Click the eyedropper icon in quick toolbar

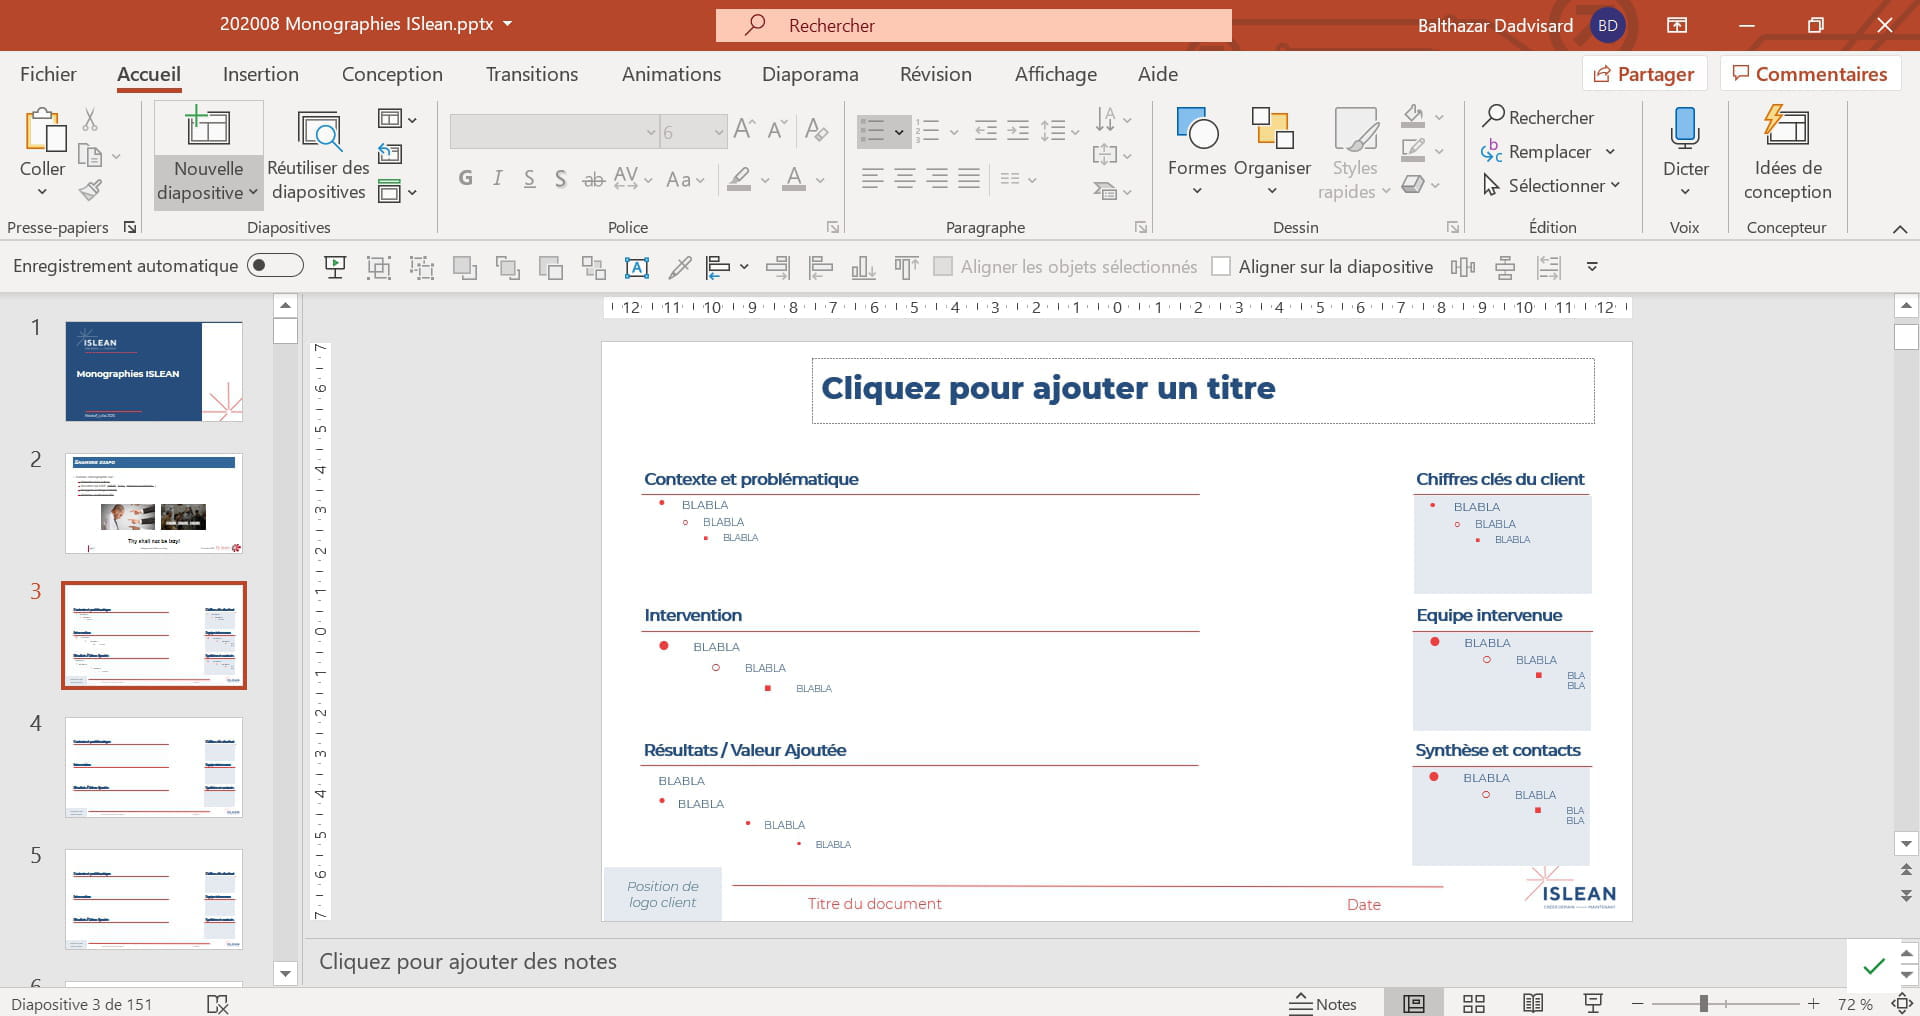pos(680,267)
